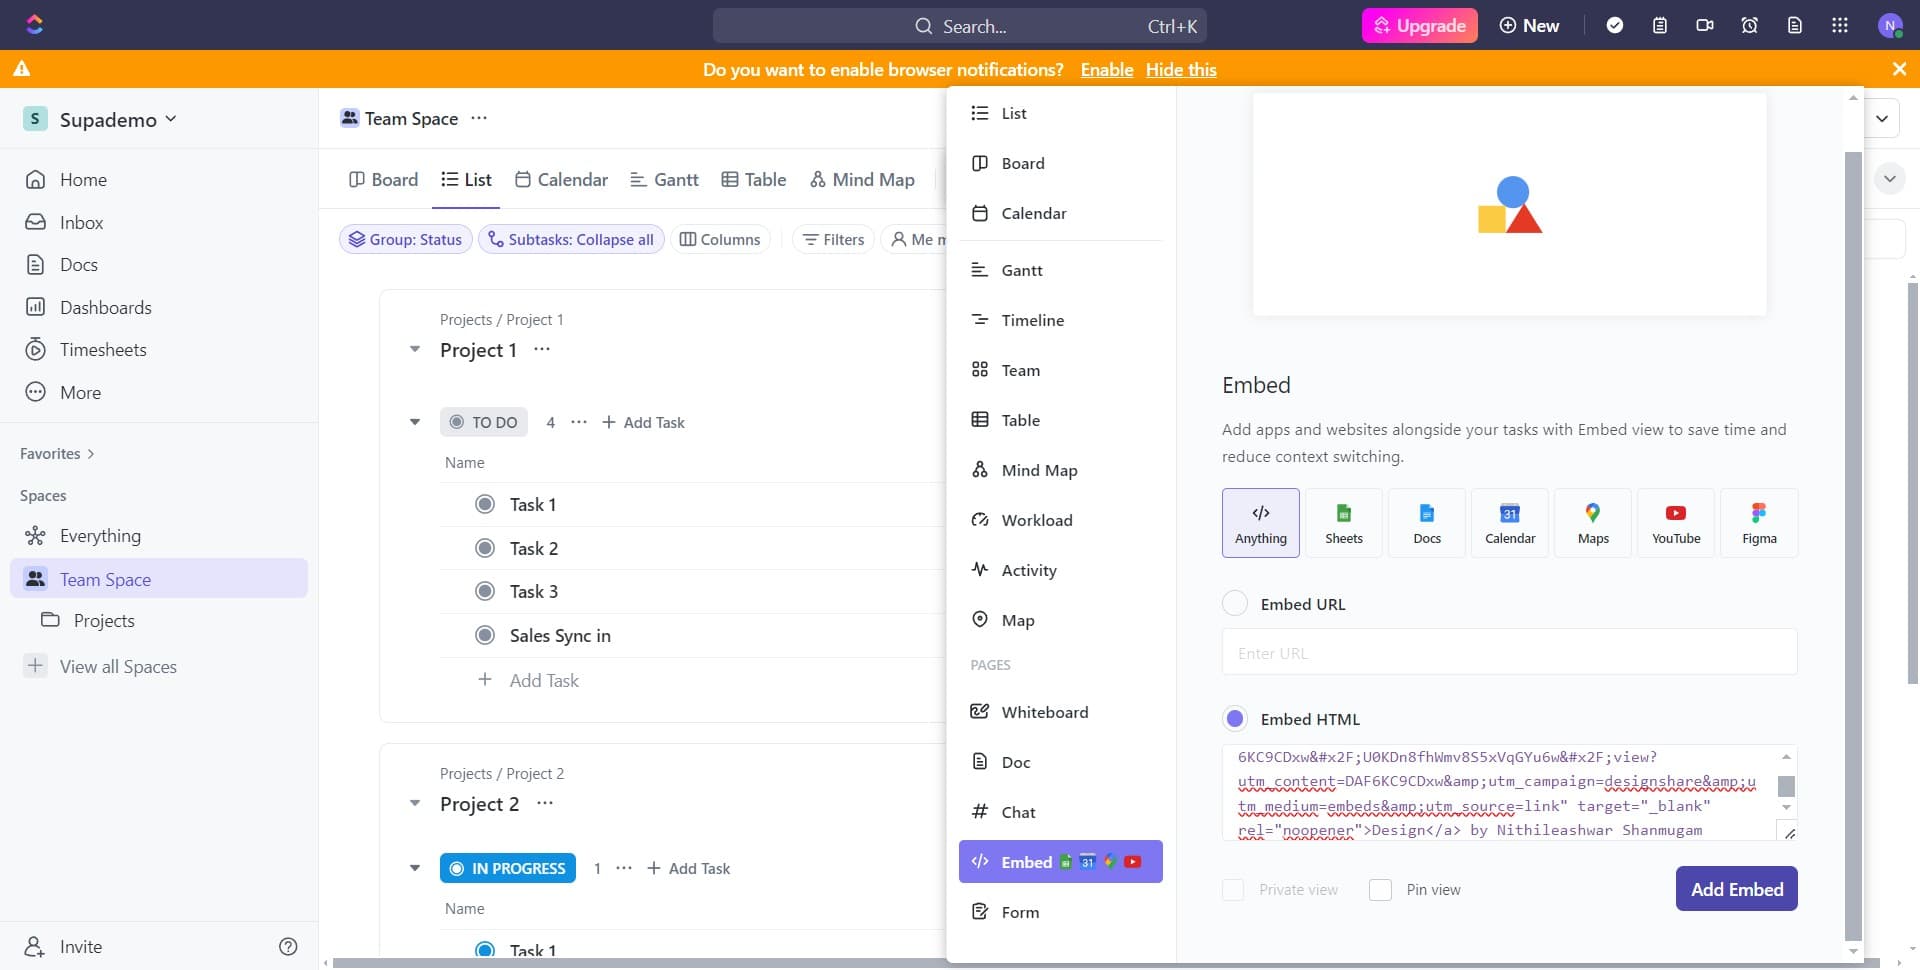Collapse Project 2
Image resolution: width=1920 pixels, height=970 pixels.
(x=414, y=803)
